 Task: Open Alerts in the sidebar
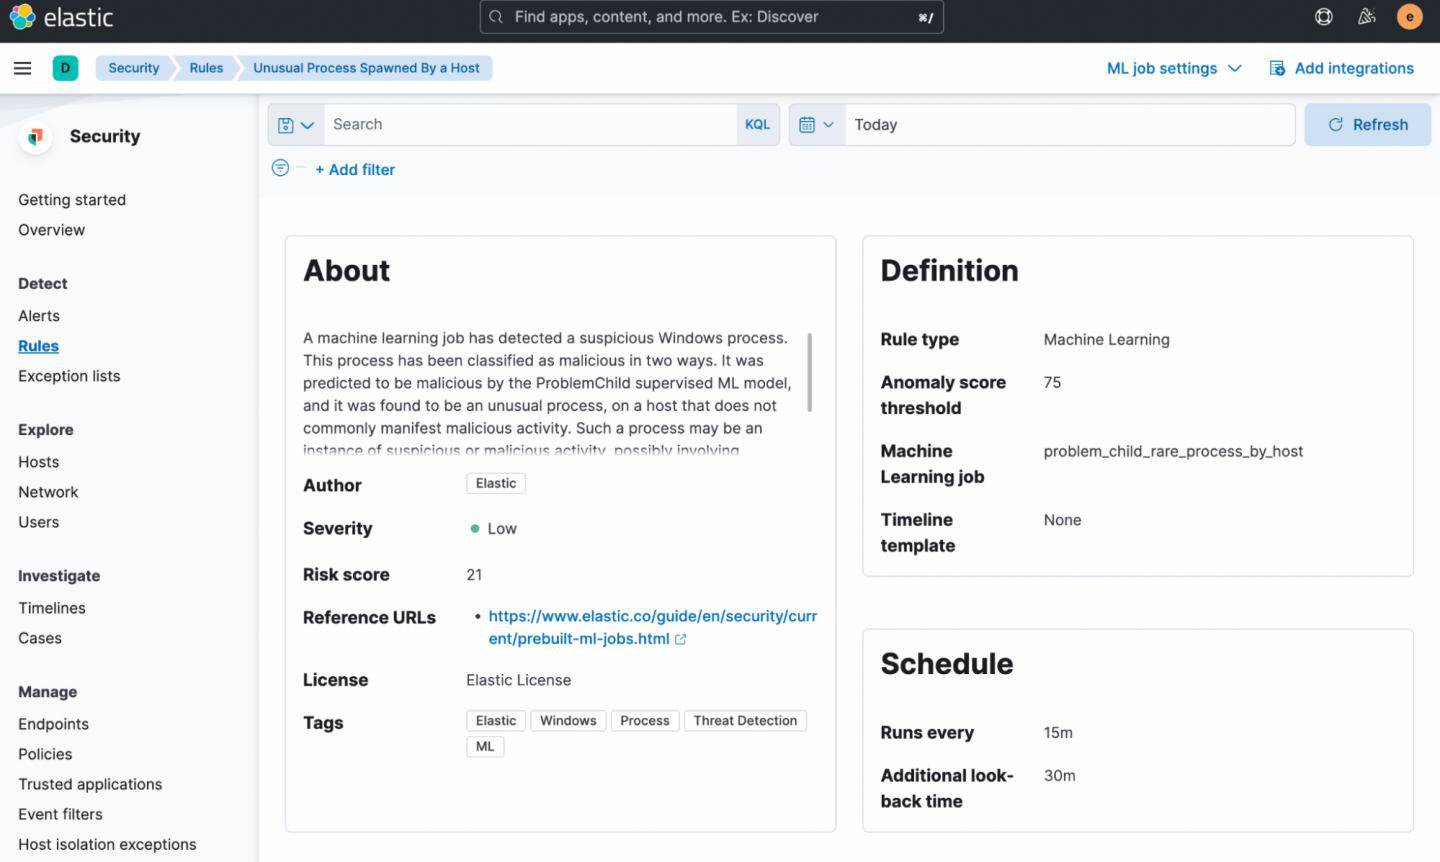[39, 316]
